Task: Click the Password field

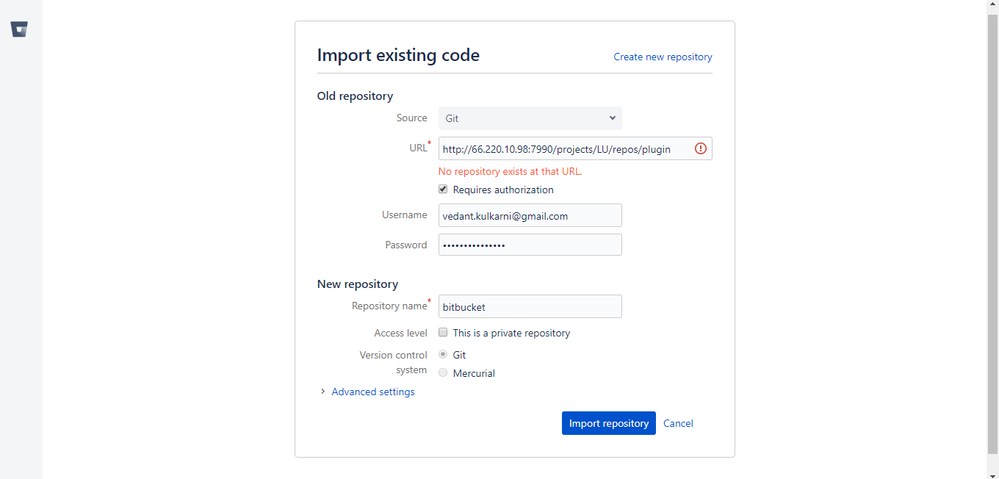Action: pyautogui.click(x=530, y=245)
